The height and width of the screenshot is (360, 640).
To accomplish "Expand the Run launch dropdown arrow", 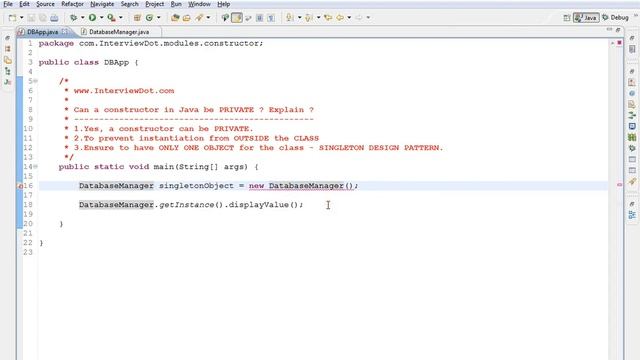I will (102, 18).
